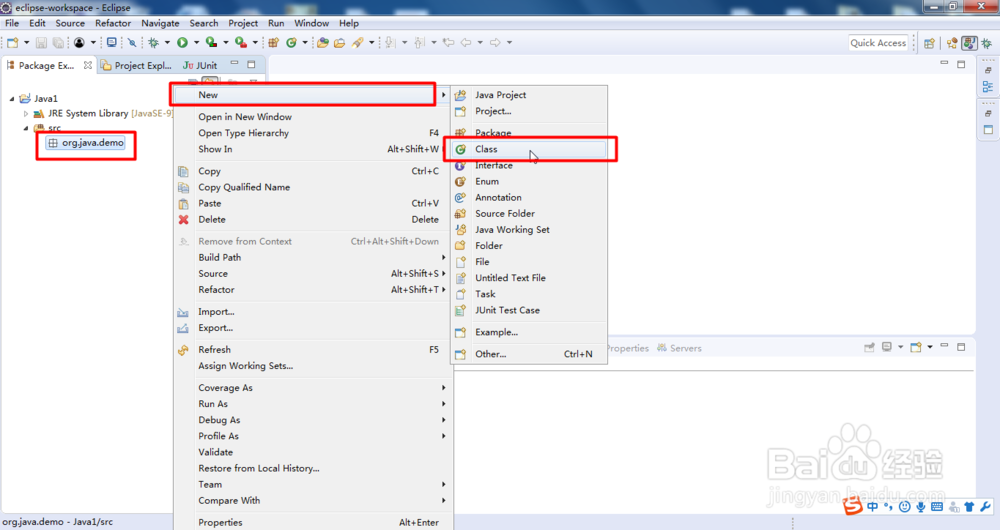Select Other... in the New submenu
Screen dimensions: 1000x530
[529, 354]
